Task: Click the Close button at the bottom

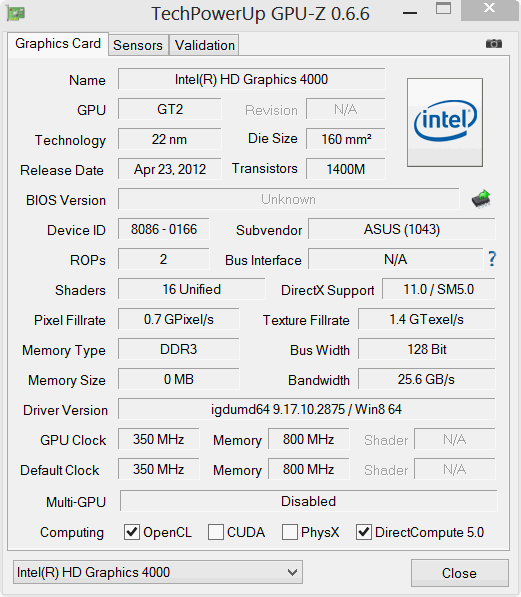Action: click(460, 573)
